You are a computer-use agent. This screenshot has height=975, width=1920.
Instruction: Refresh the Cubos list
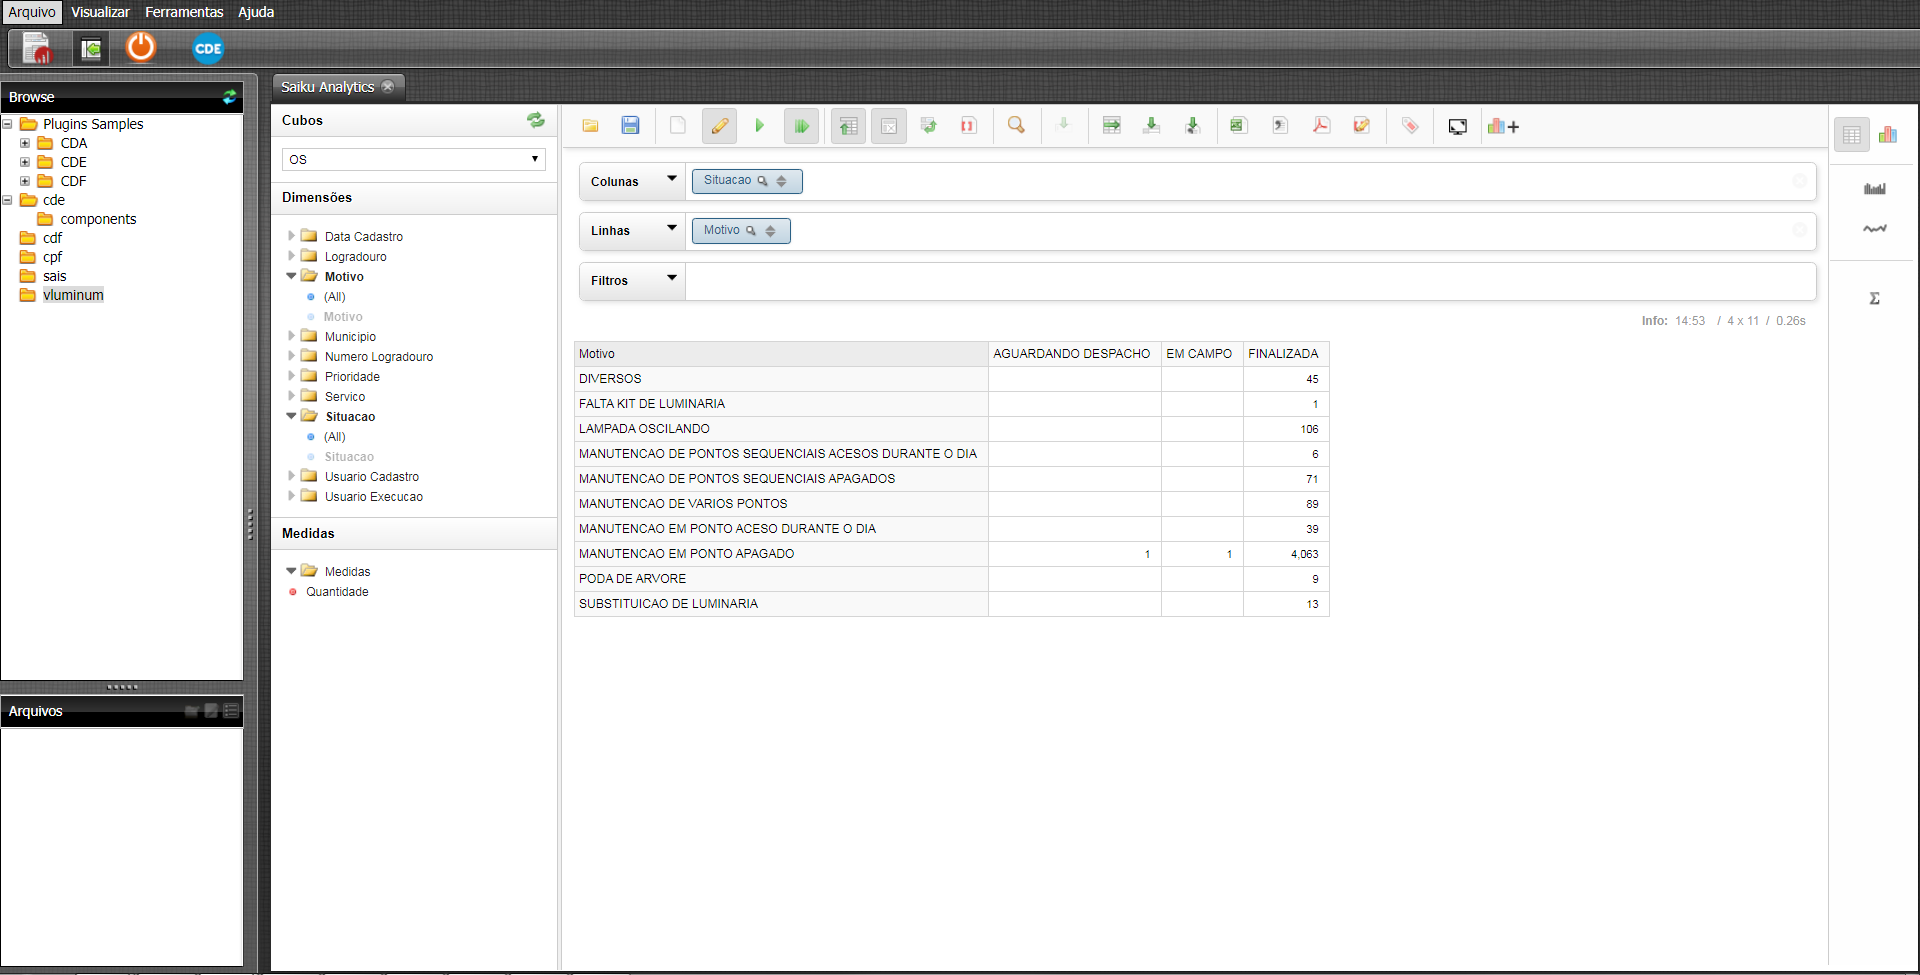click(x=536, y=120)
